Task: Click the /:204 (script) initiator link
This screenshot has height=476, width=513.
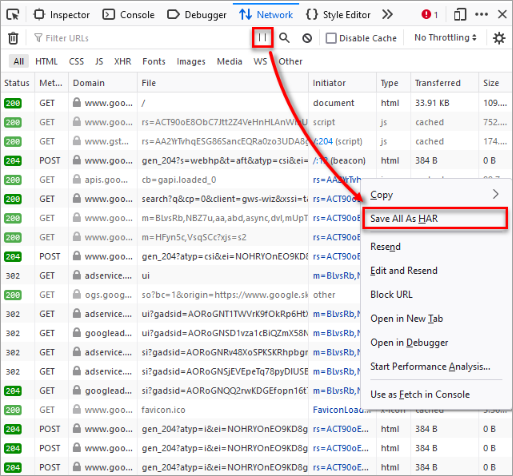Action: point(323,141)
